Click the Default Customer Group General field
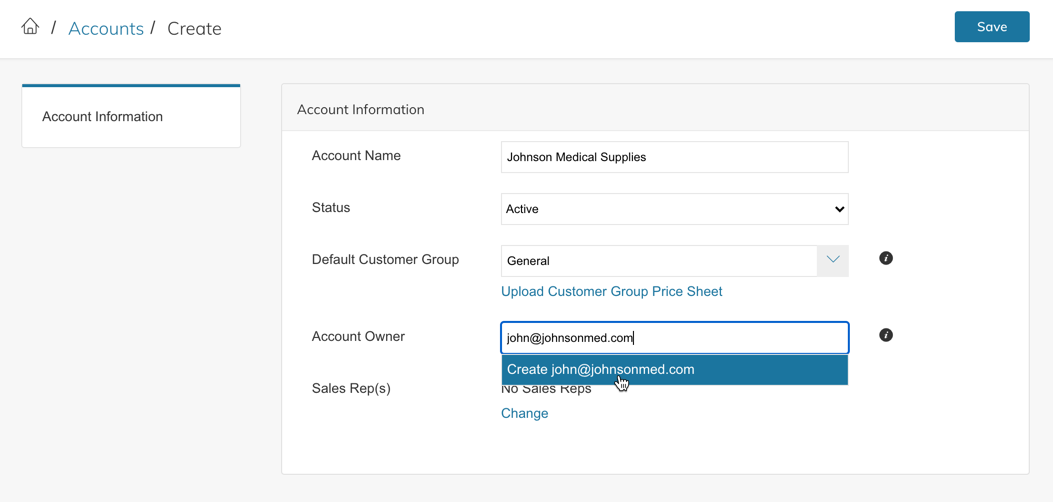Screen dimensions: 1053x502 point(658,261)
